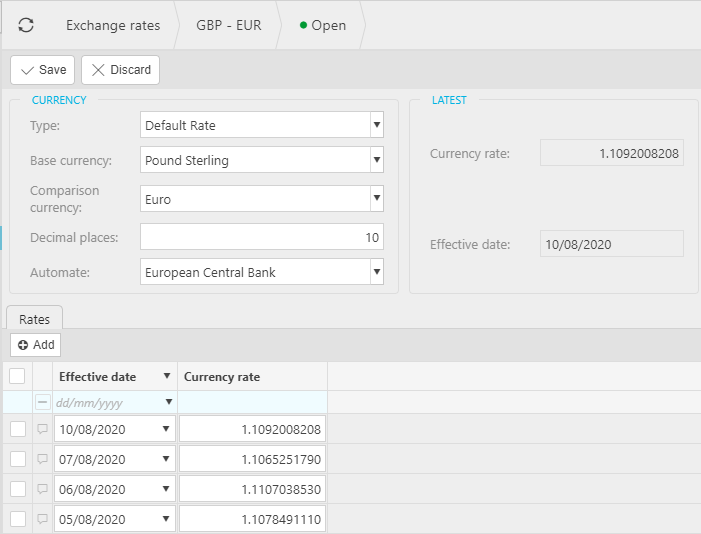The width and height of the screenshot is (701, 534).
Task: Click the refresh icon in breadcrumb bar
Action: [25, 25]
